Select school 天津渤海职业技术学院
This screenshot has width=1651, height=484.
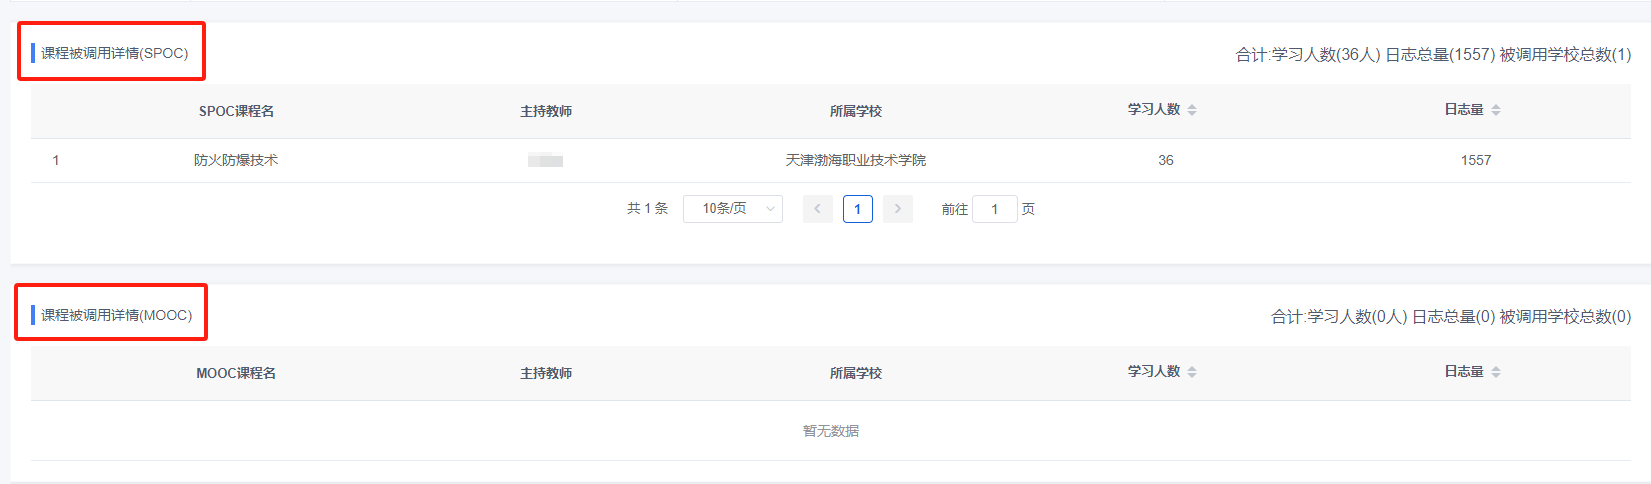(x=856, y=160)
